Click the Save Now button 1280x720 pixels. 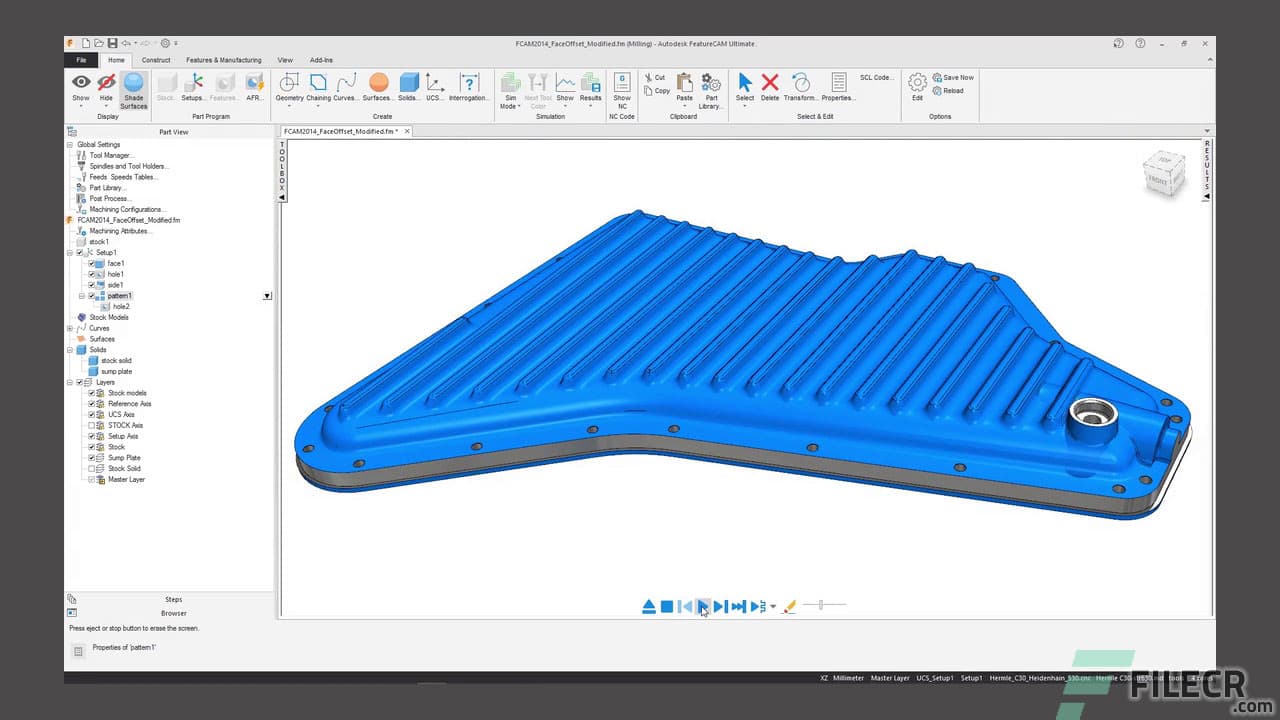pyautogui.click(x=952, y=77)
